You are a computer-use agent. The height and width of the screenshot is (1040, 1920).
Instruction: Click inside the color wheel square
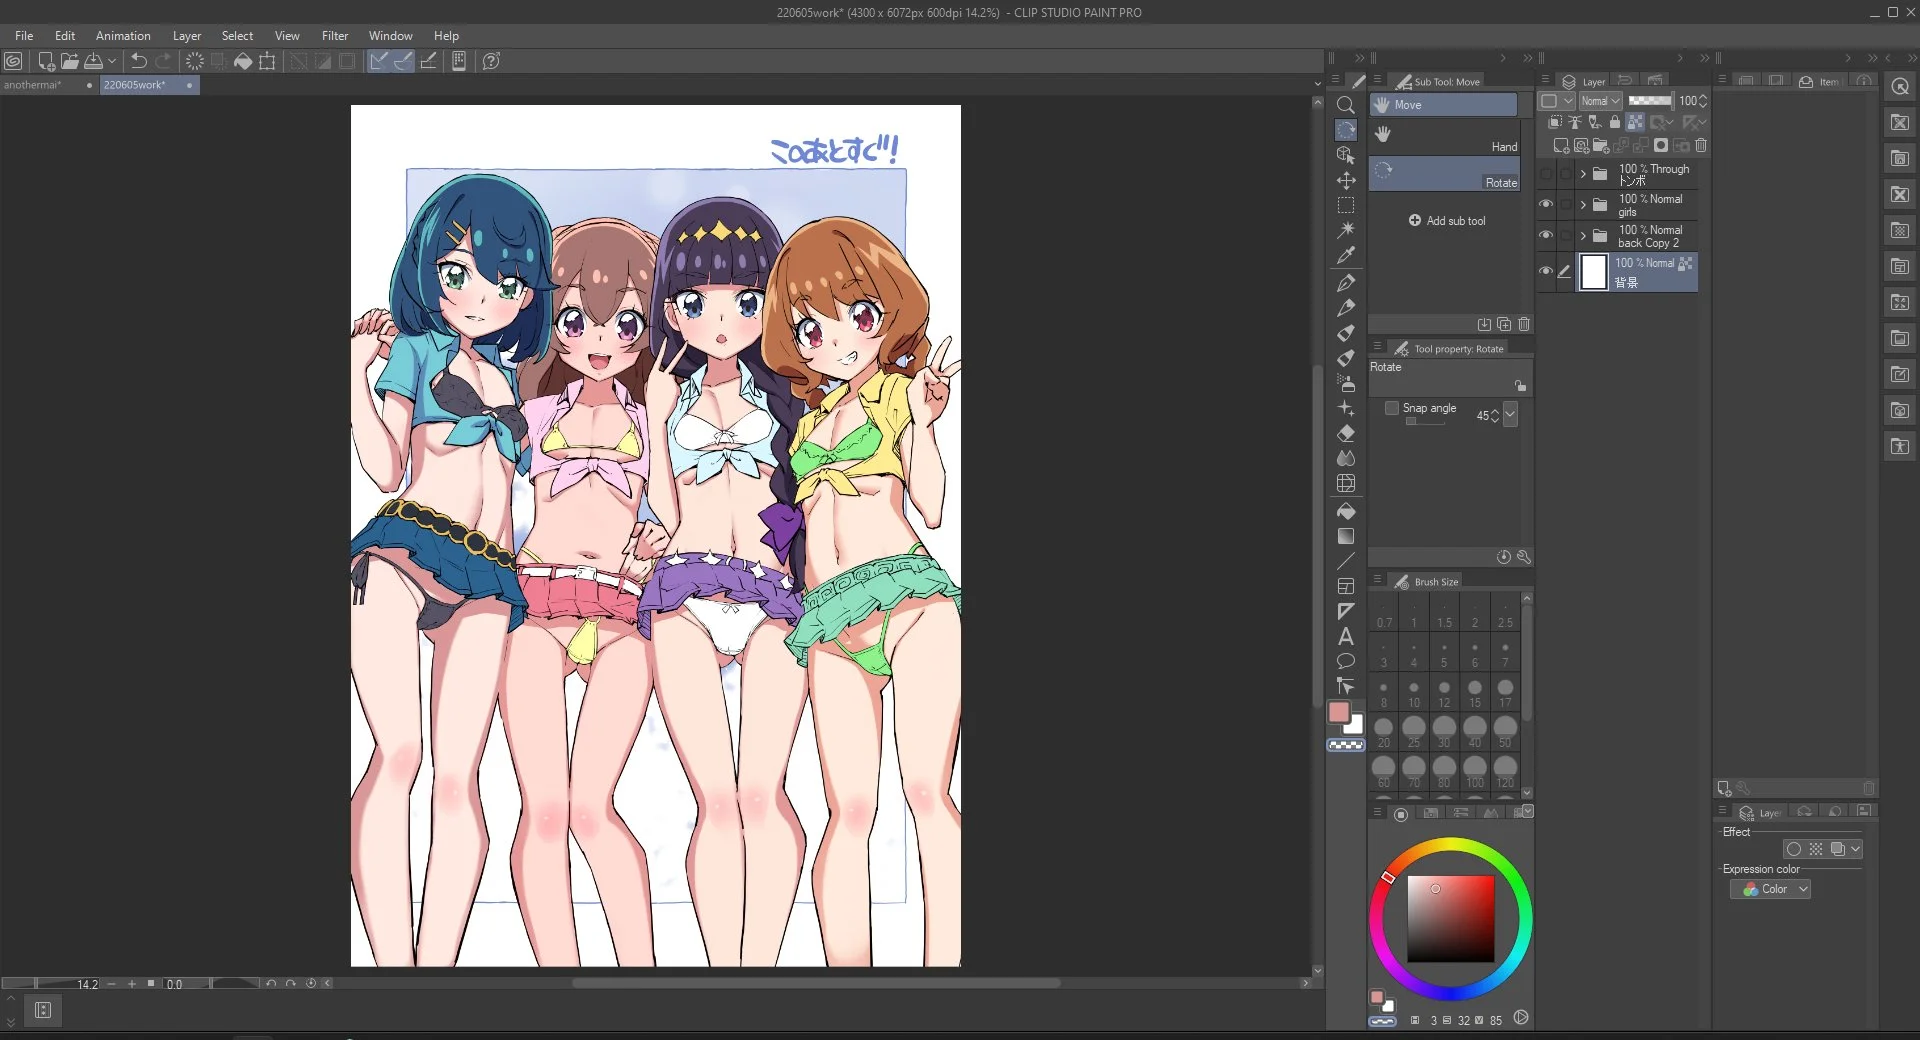tap(1450, 918)
